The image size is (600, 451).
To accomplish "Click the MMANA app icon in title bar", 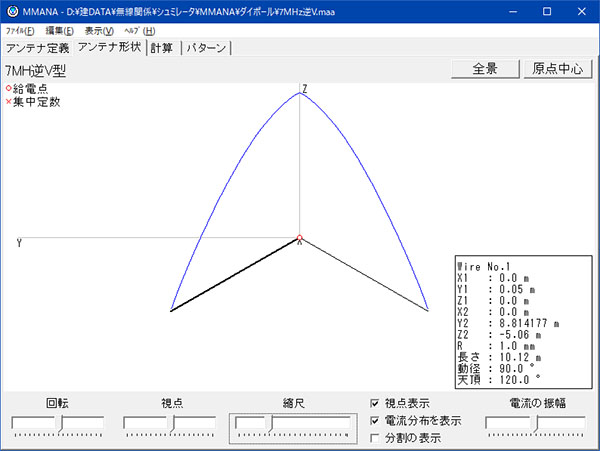I will pos(12,11).
